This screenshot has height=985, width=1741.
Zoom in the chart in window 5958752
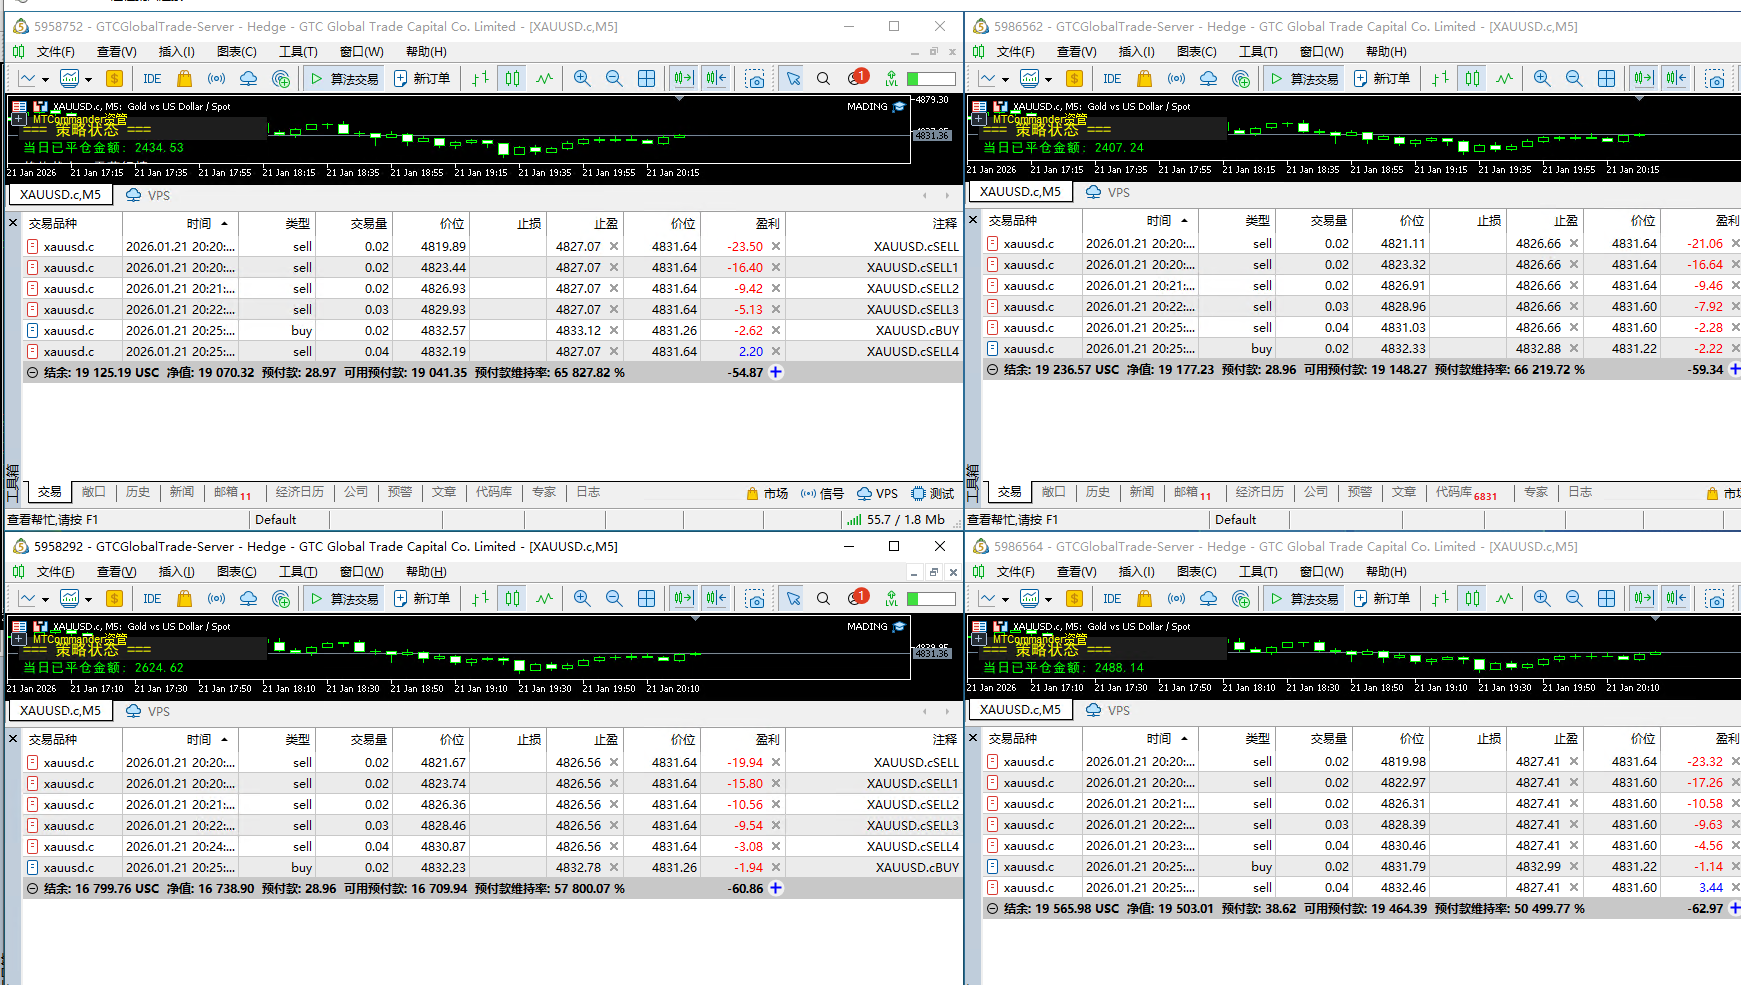pyautogui.click(x=582, y=79)
